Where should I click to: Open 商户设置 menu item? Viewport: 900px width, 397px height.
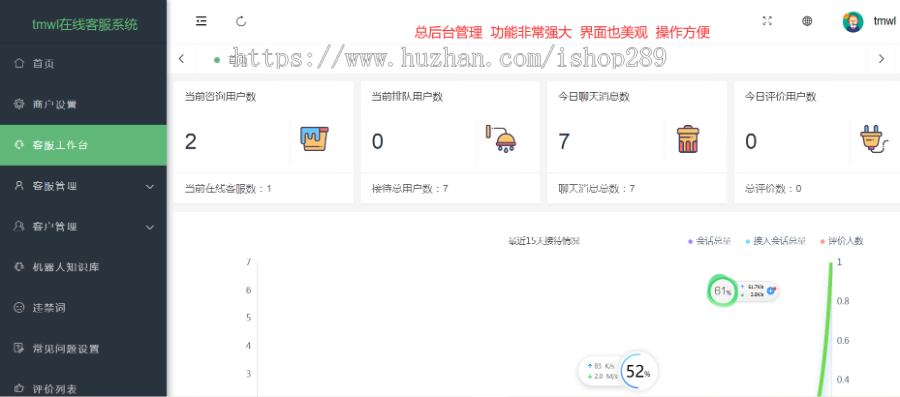coord(83,104)
